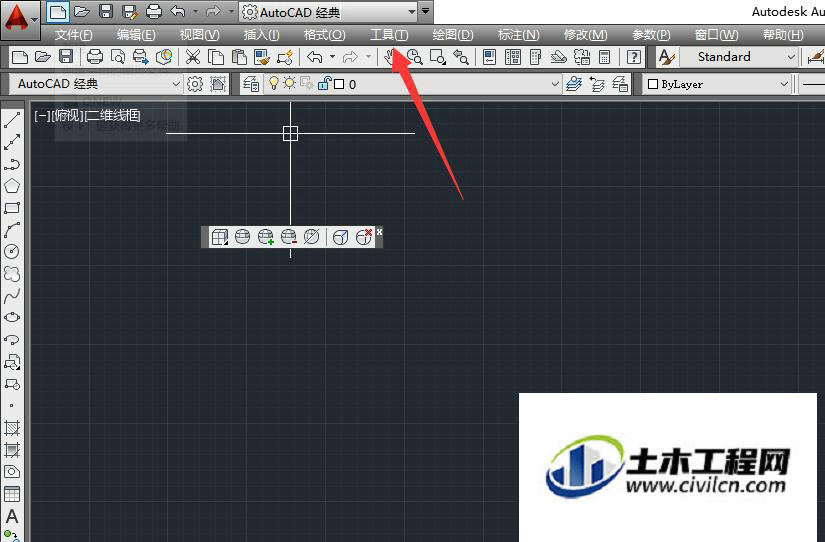Select the Polygon tool
825x542 pixels.
[x=12, y=186]
